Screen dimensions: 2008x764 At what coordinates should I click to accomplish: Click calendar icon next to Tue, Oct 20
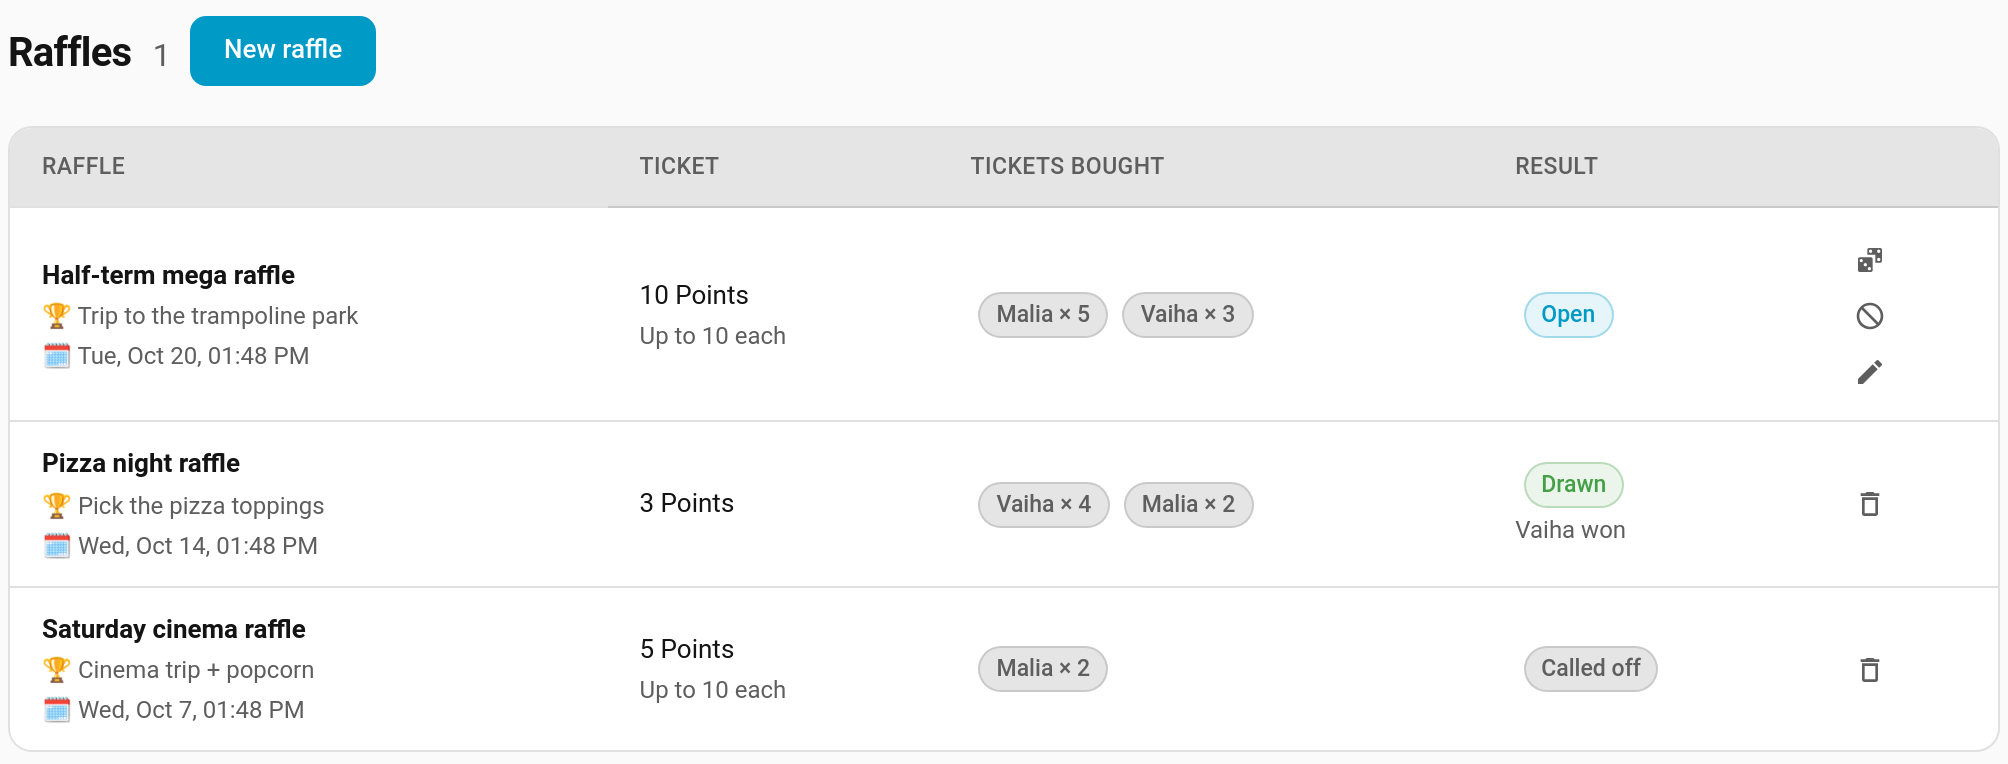(x=57, y=356)
